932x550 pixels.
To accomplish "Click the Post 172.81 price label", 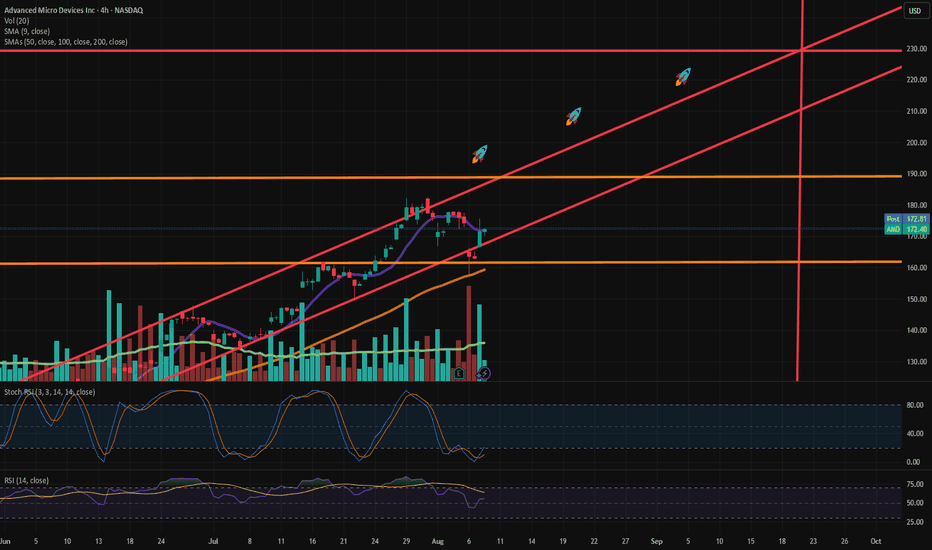I will tap(906, 219).
